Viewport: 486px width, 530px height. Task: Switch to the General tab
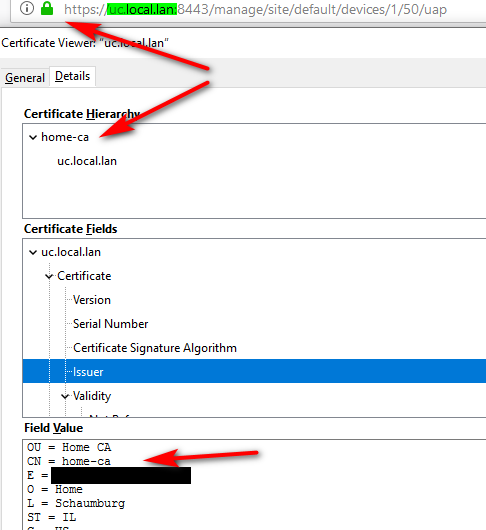pyautogui.click(x=25, y=78)
